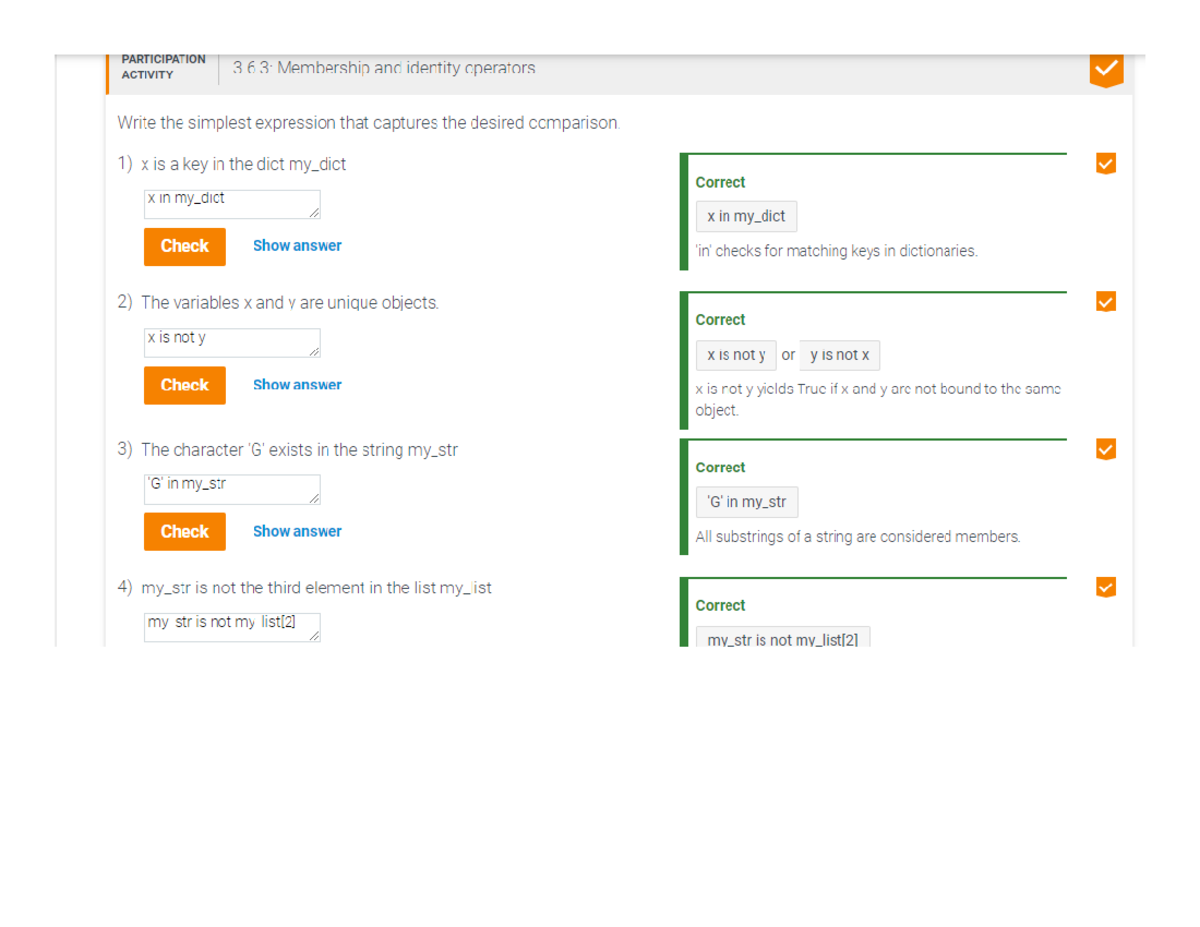Check the answer for question 1
Screen dimensions: 1200x927
click(x=185, y=246)
